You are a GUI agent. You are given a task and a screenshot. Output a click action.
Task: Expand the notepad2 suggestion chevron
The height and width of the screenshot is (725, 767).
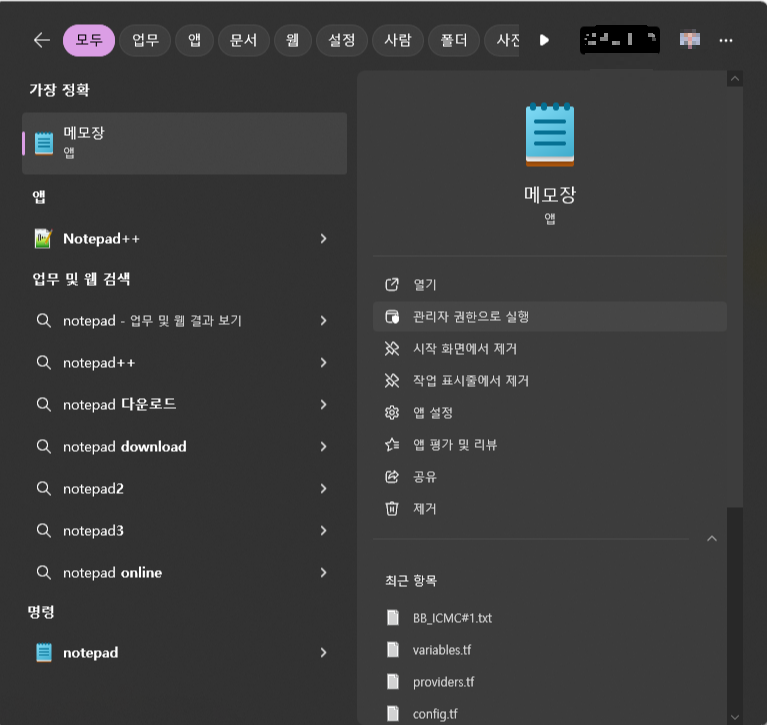[x=323, y=489]
